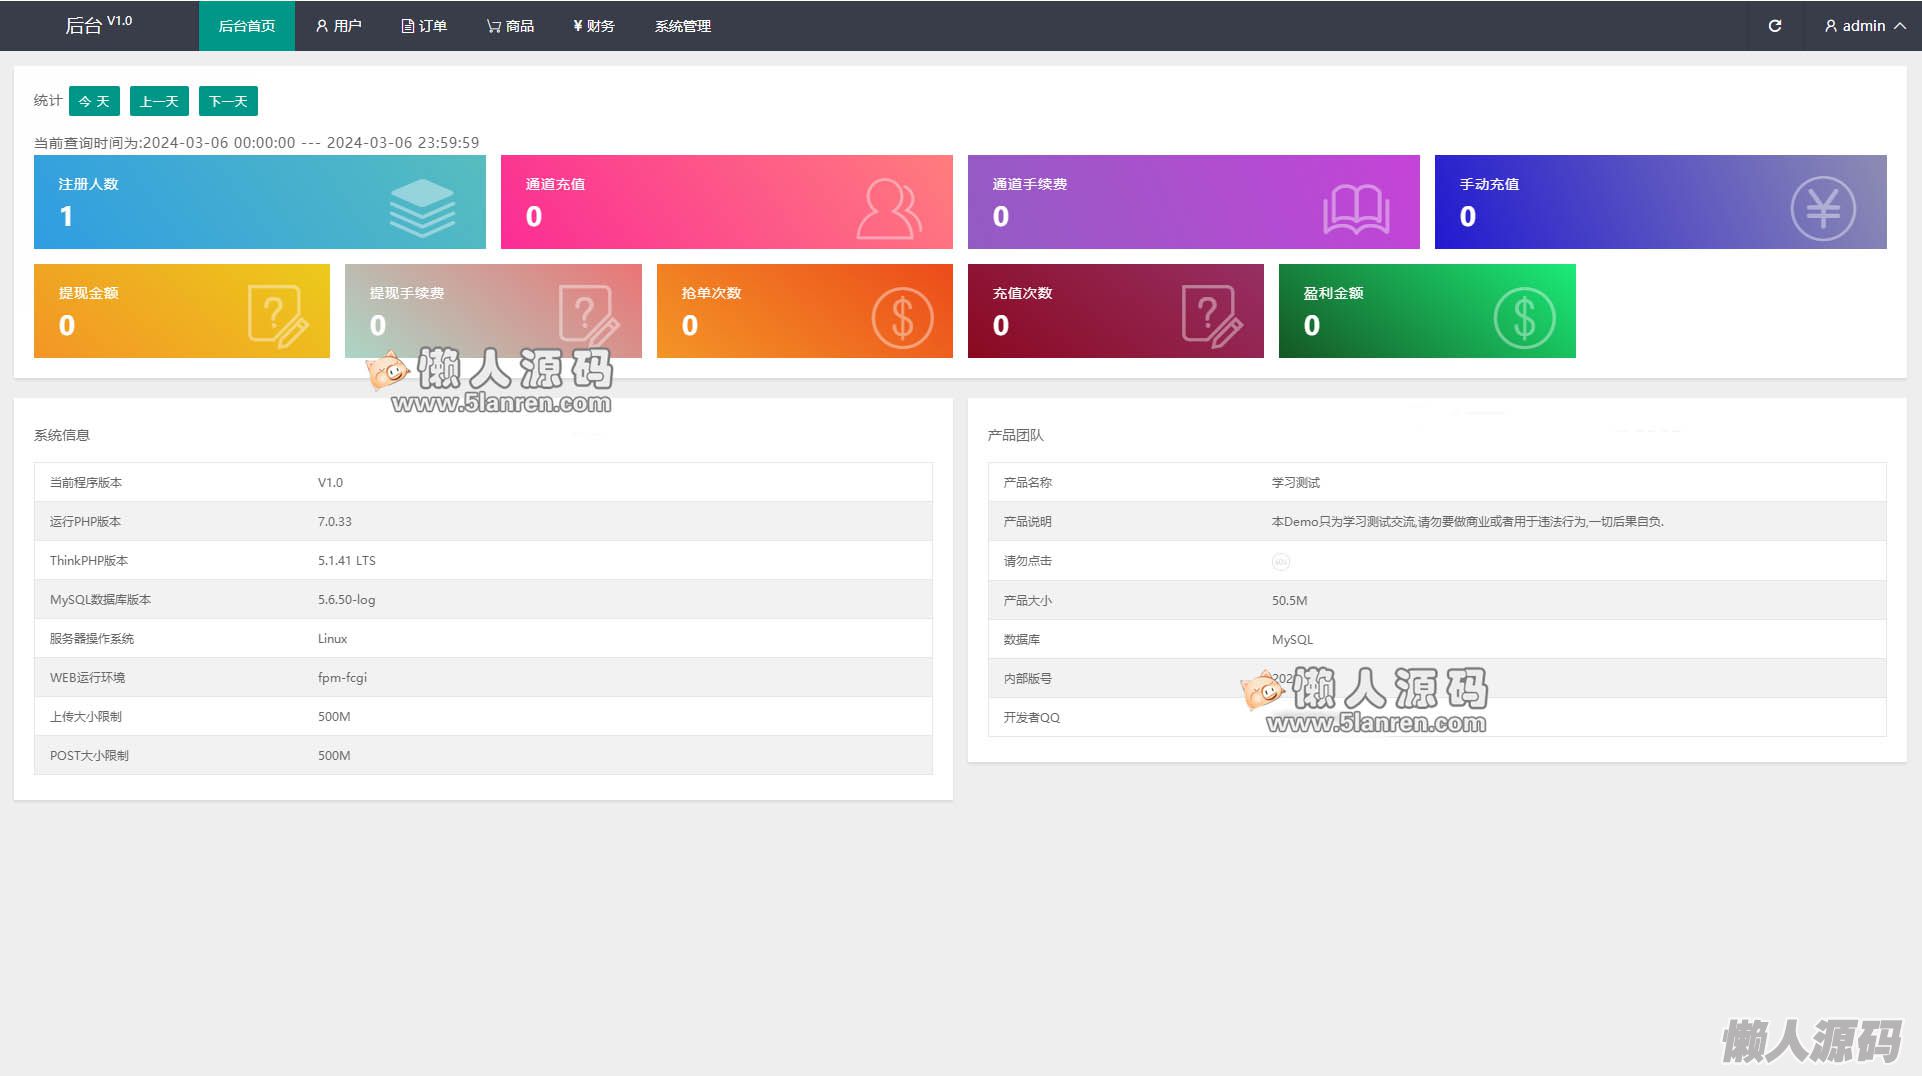The height and width of the screenshot is (1076, 1922).
Task: Switch to the 后台首页 tab
Action: click(246, 26)
